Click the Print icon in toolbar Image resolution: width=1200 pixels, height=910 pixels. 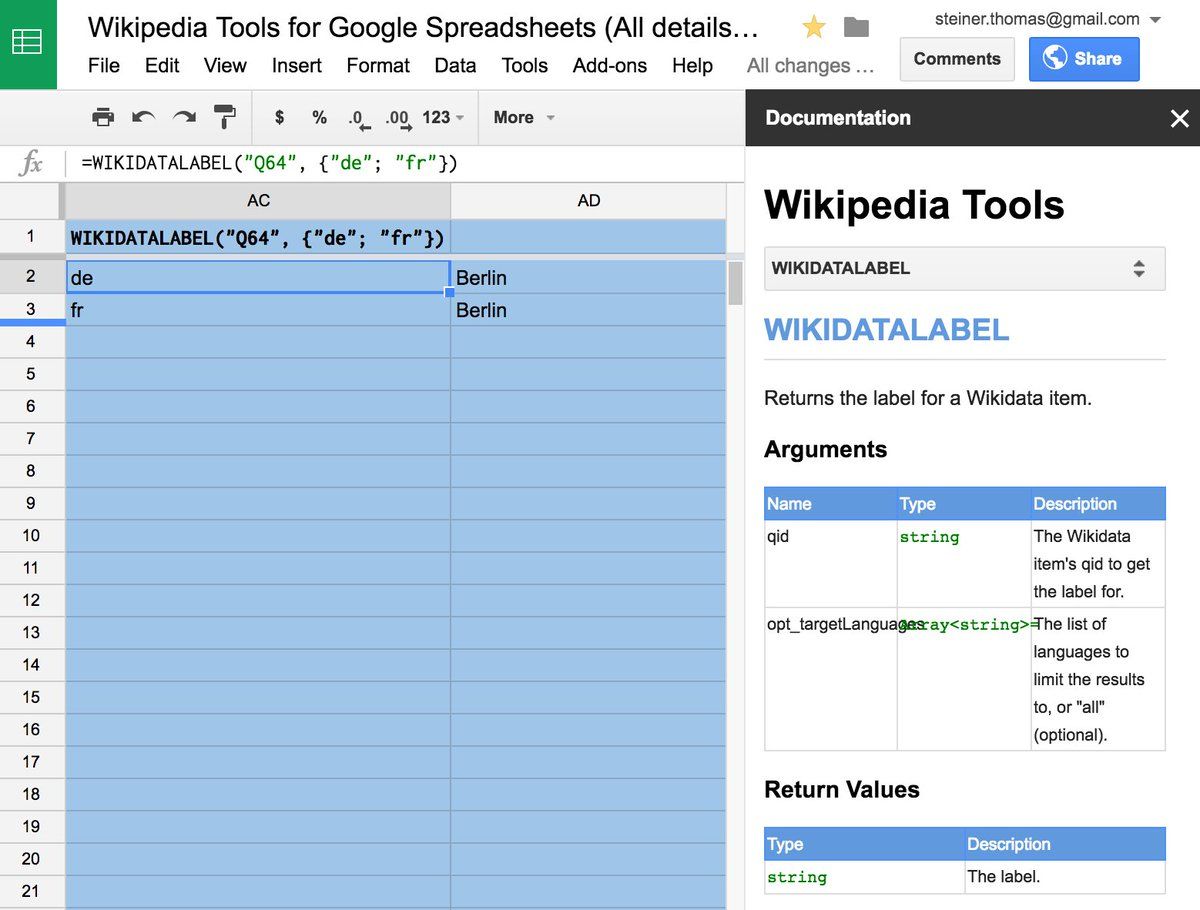pos(103,117)
